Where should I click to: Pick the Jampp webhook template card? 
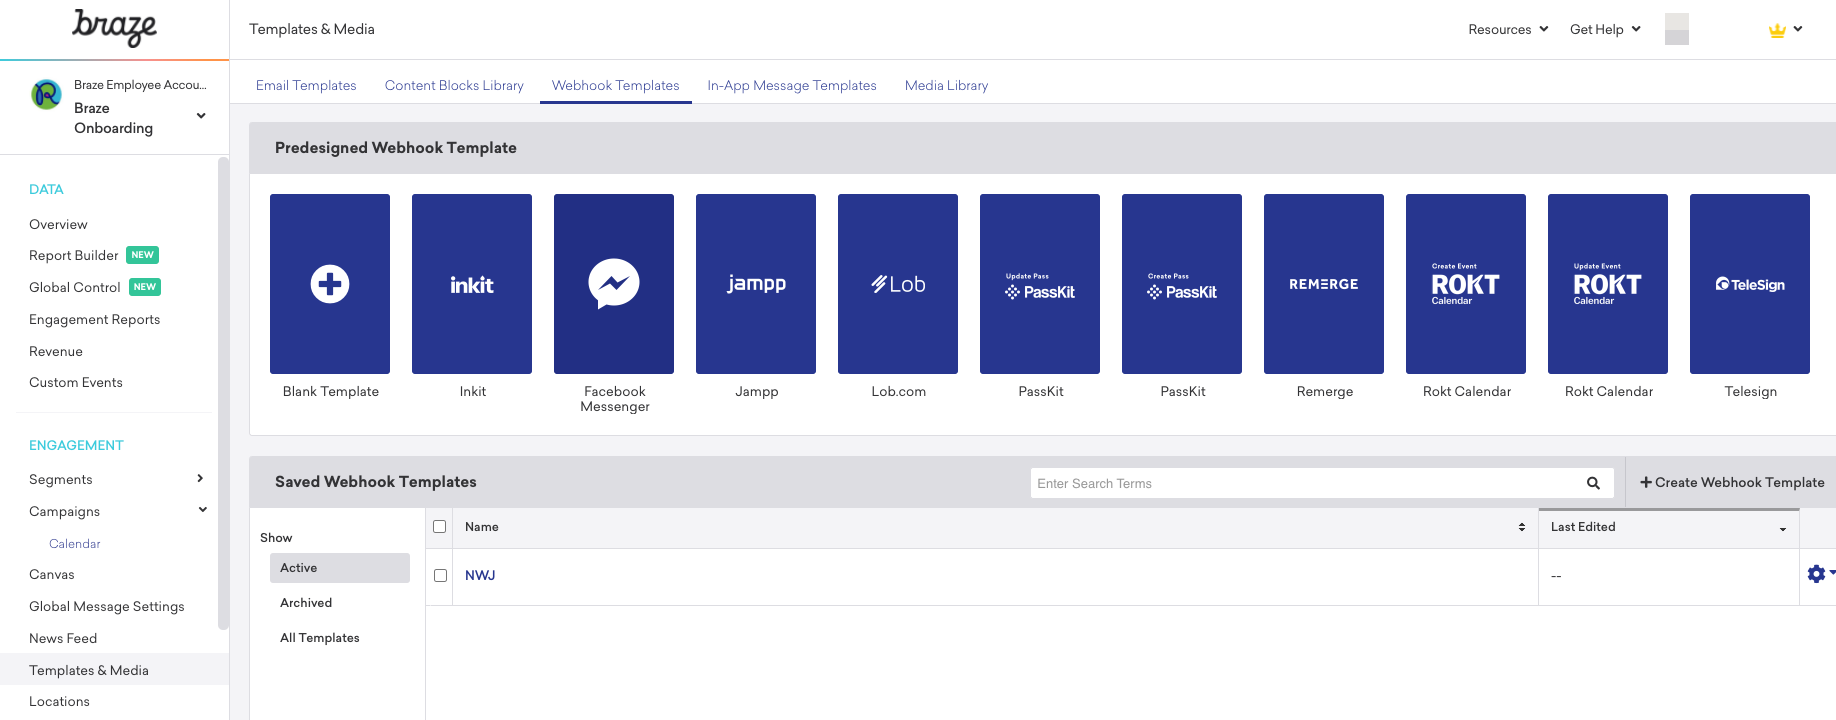click(756, 284)
